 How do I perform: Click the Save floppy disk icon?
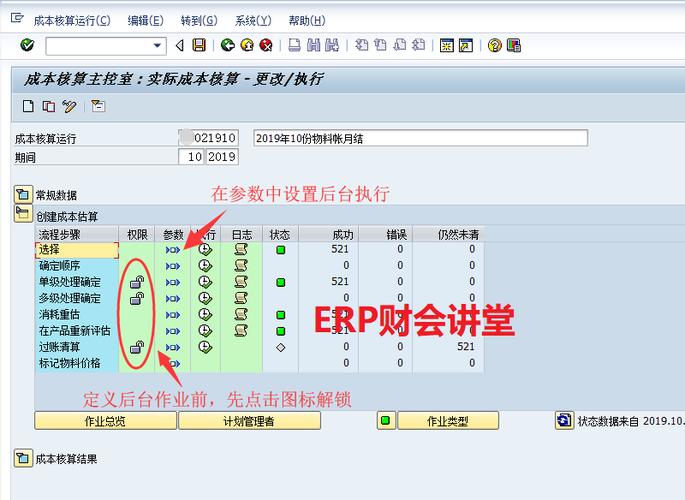tap(199, 45)
